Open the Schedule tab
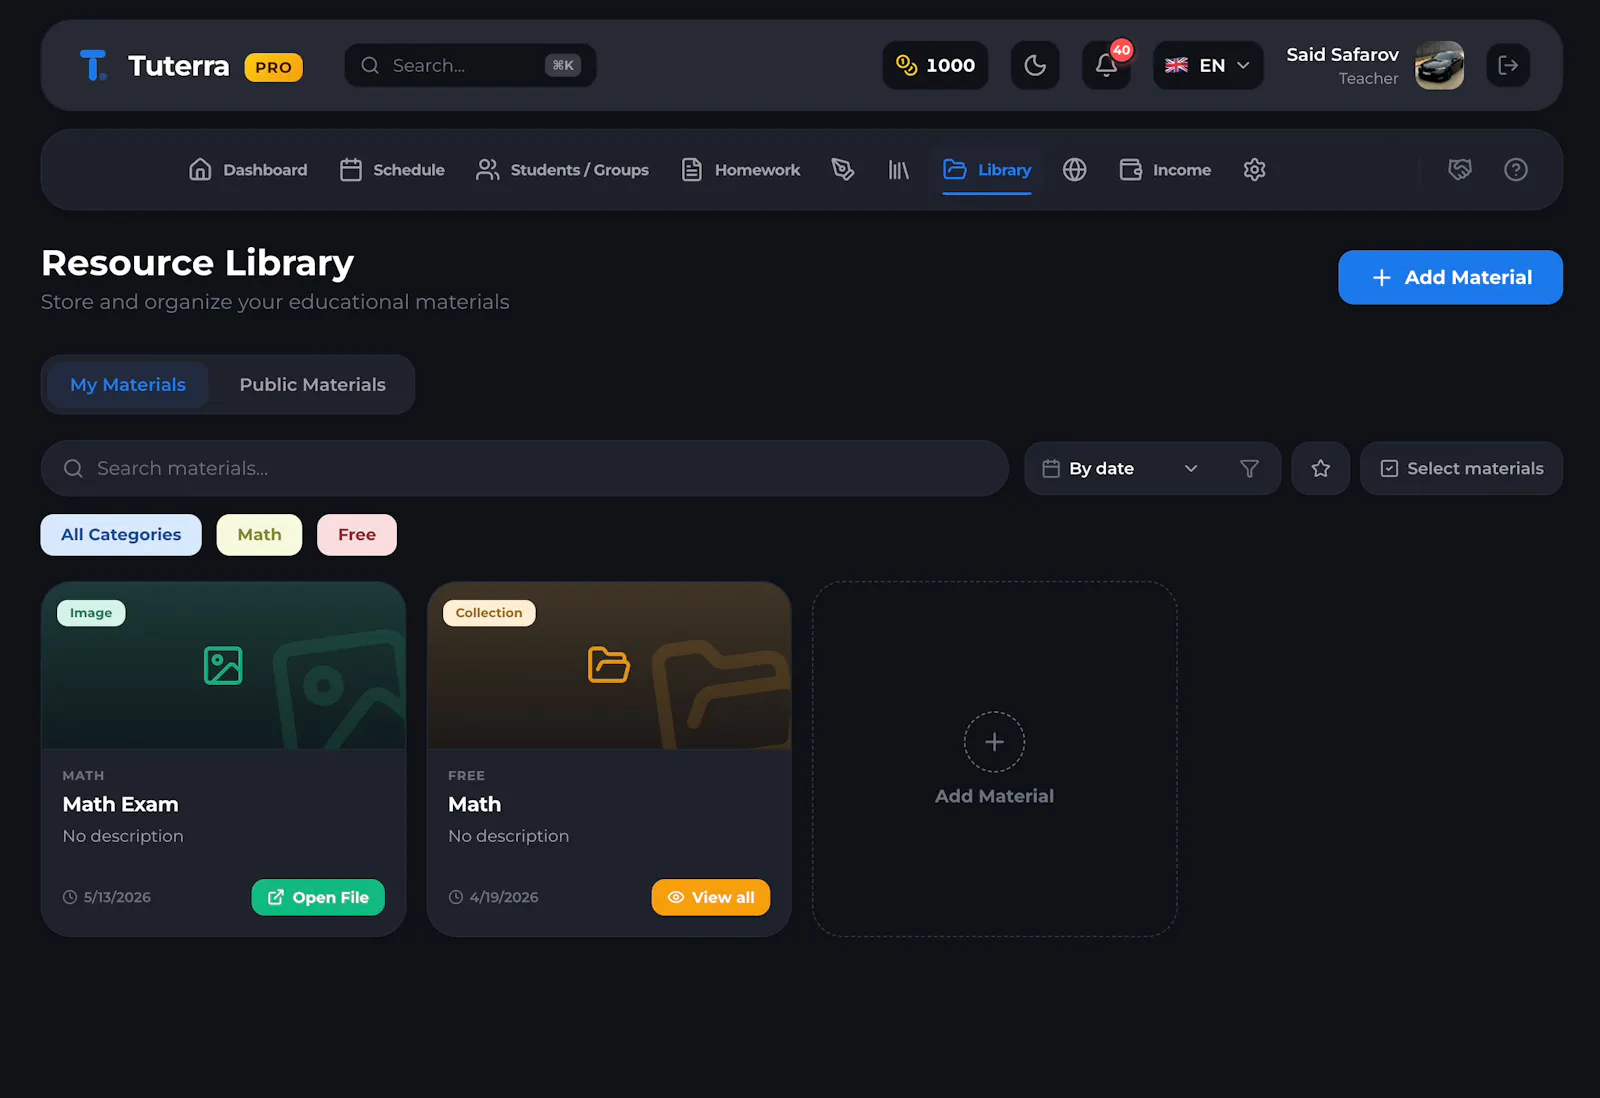Viewport: 1600px width, 1098px height. (392, 170)
